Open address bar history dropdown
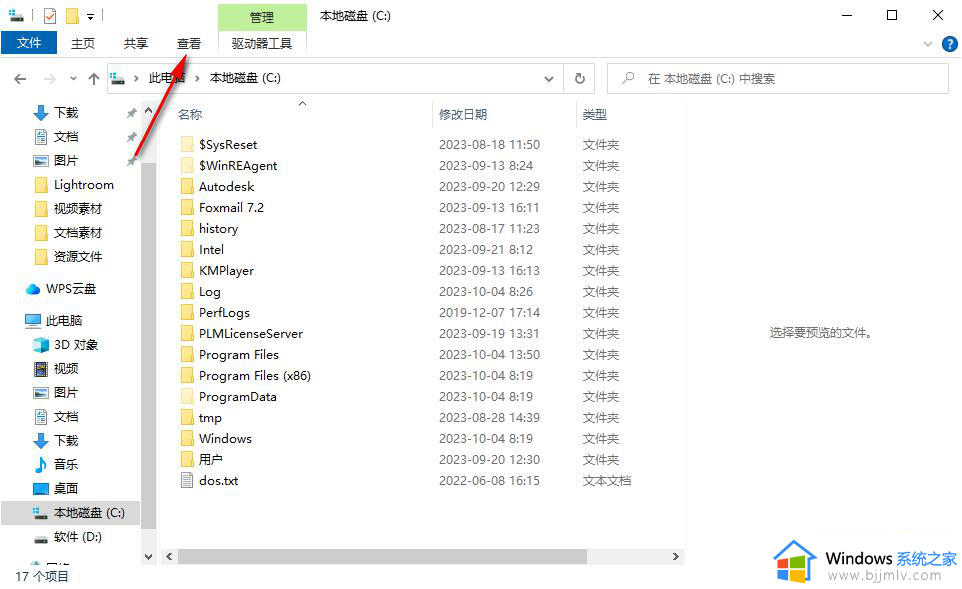The image size is (962, 589). tap(548, 79)
